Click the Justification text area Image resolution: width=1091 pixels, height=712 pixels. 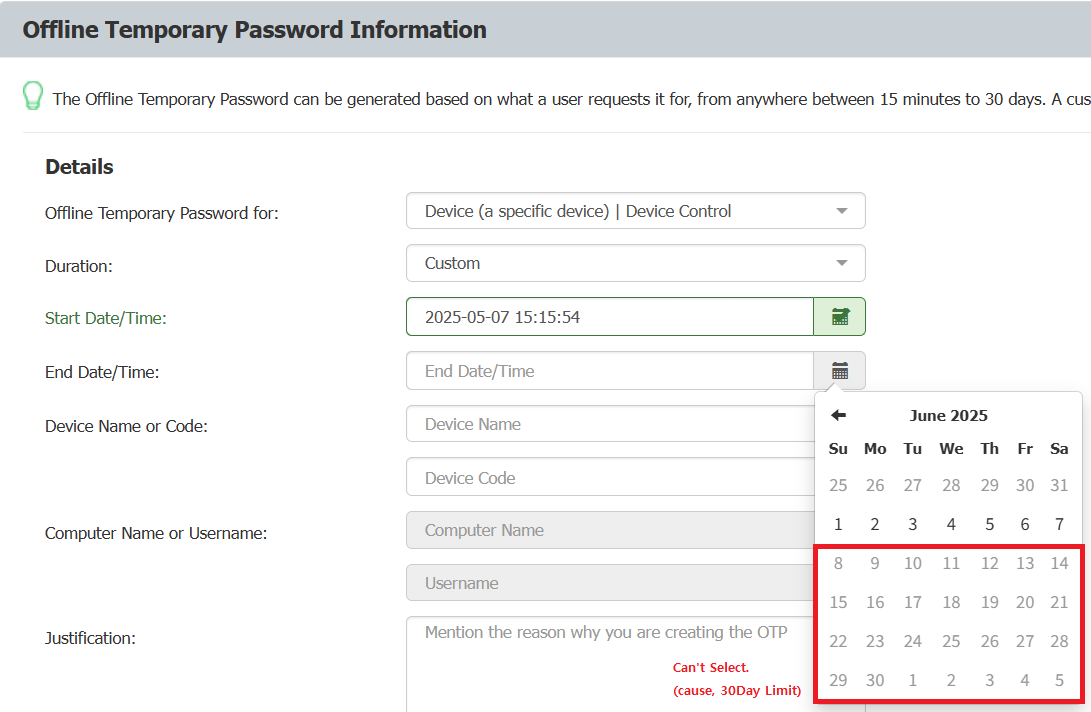tap(610, 665)
